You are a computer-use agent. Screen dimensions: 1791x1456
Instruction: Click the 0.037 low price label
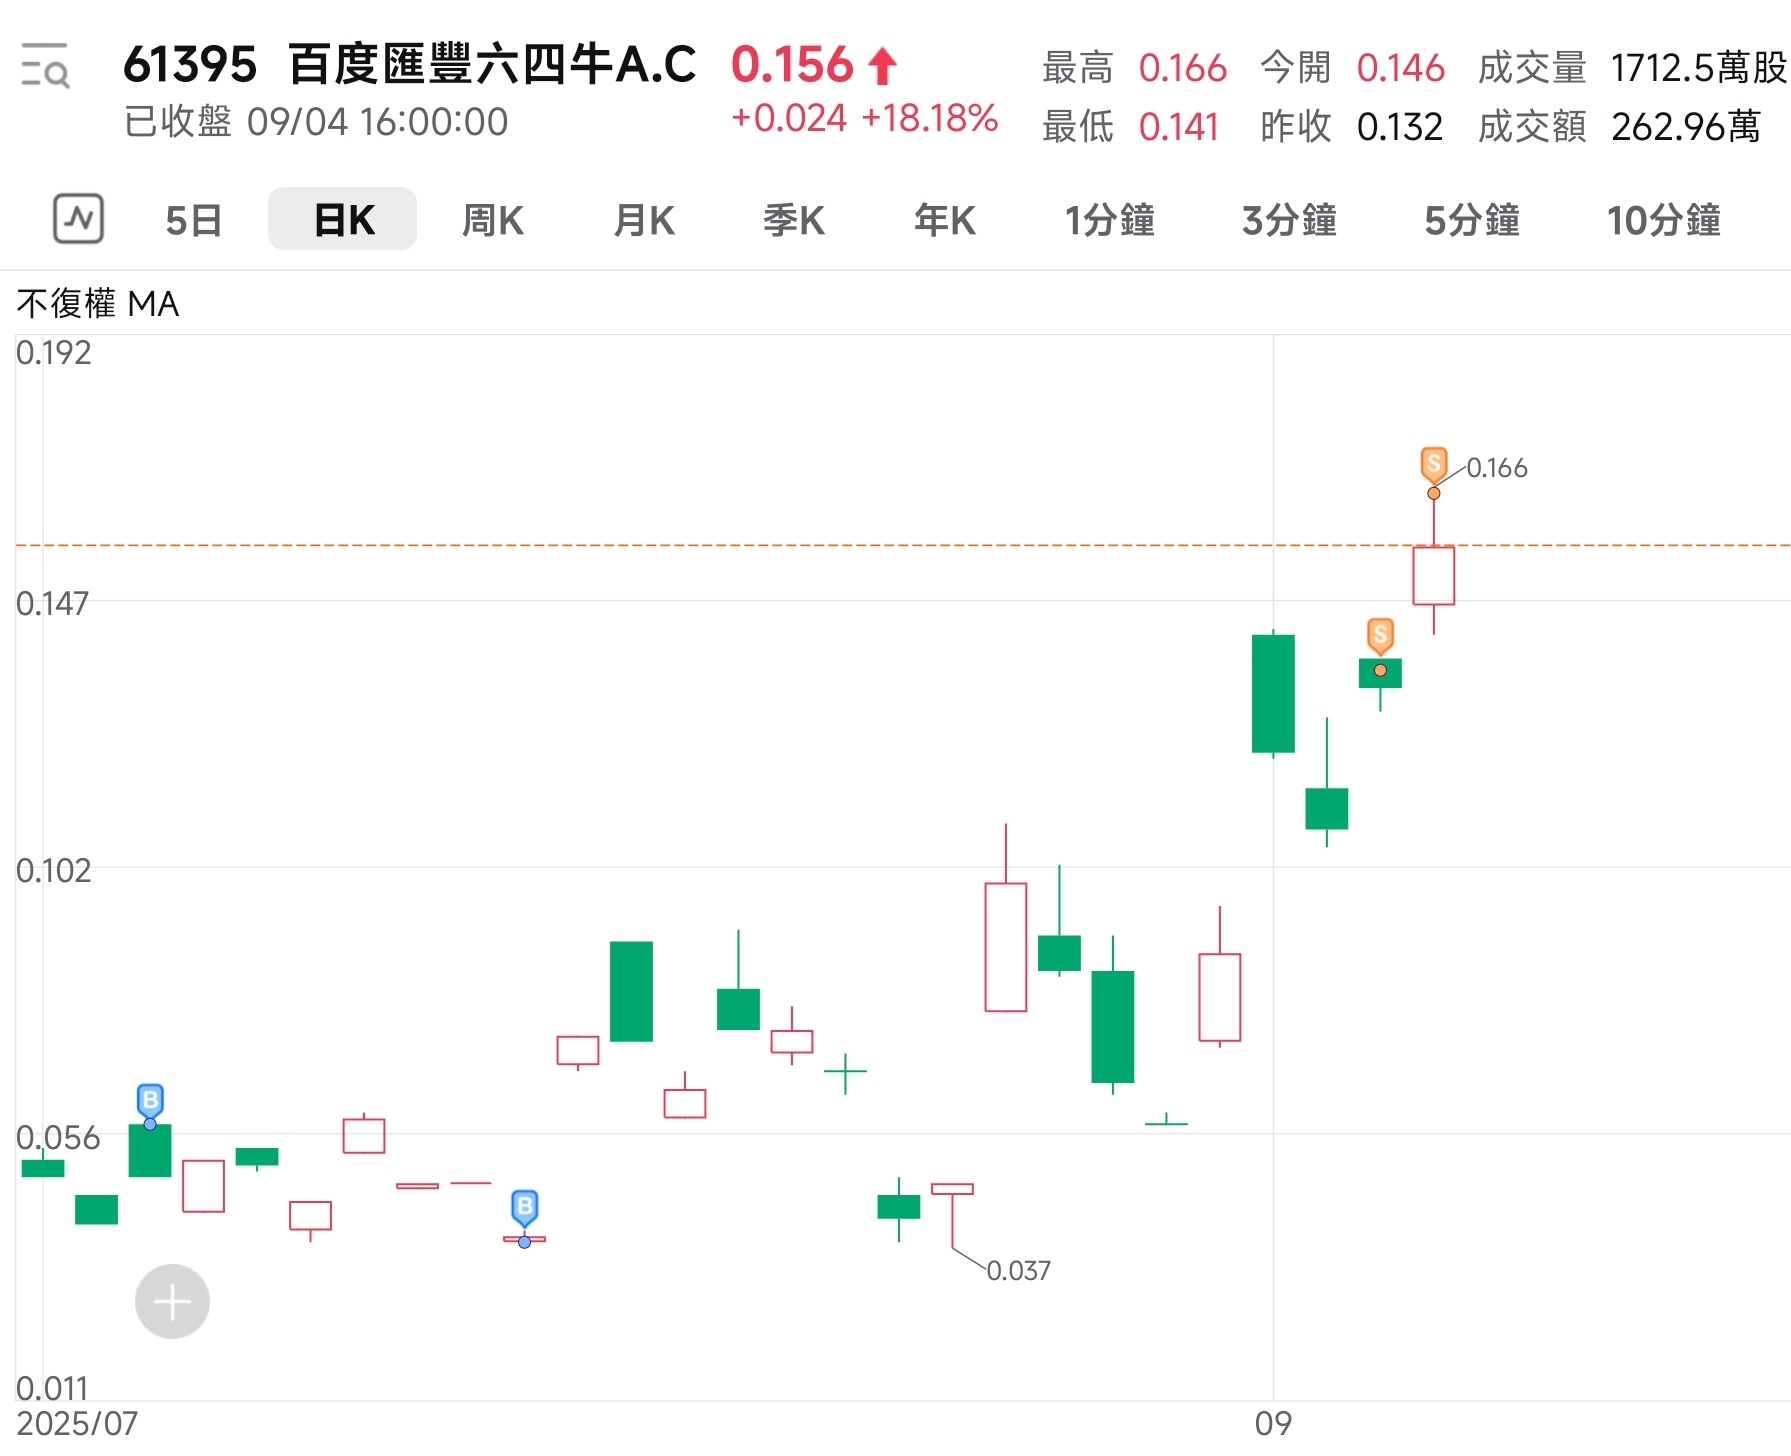pyautogui.click(x=1019, y=1270)
